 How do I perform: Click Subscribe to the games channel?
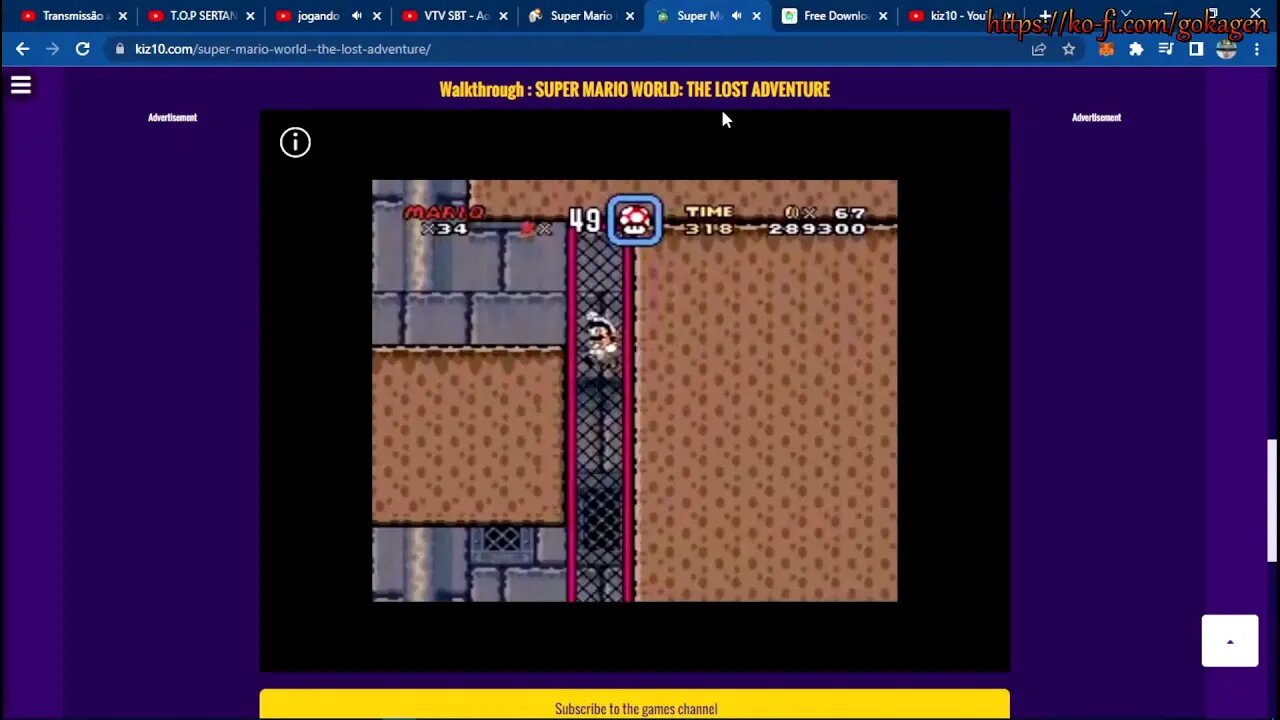[x=635, y=705]
